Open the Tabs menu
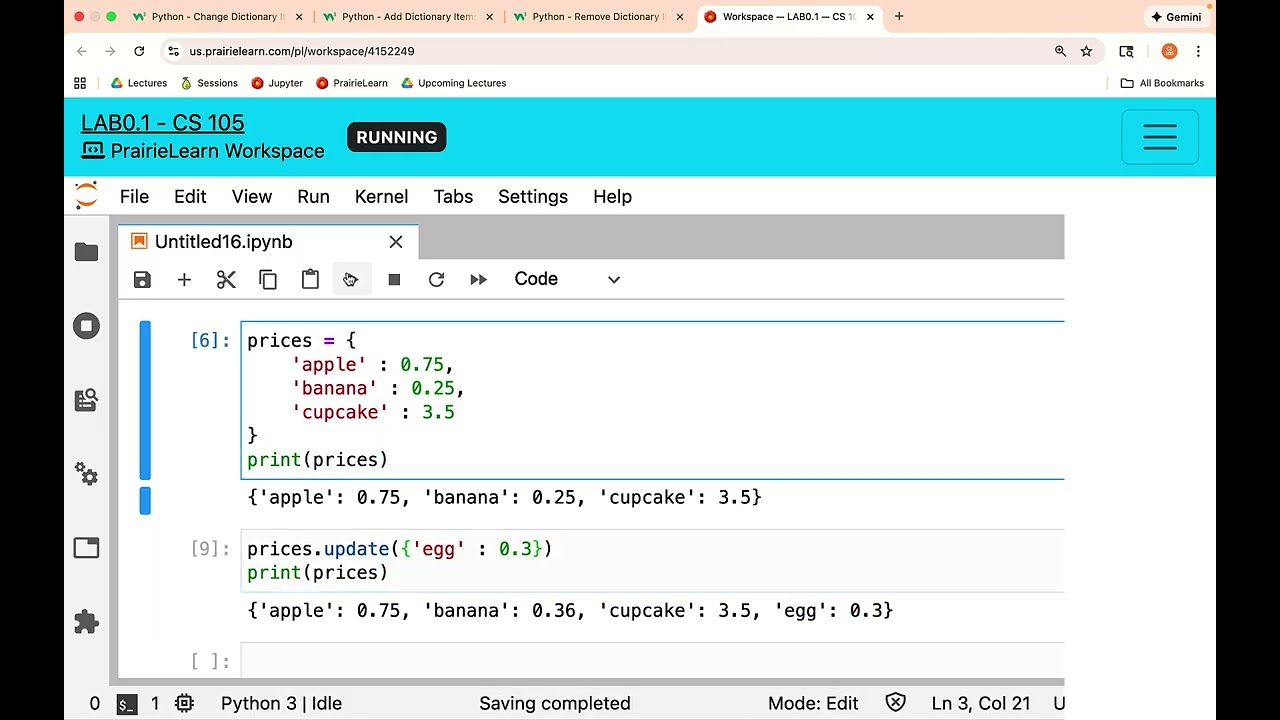Screen dimensions: 1280x720 click(453, 196)
